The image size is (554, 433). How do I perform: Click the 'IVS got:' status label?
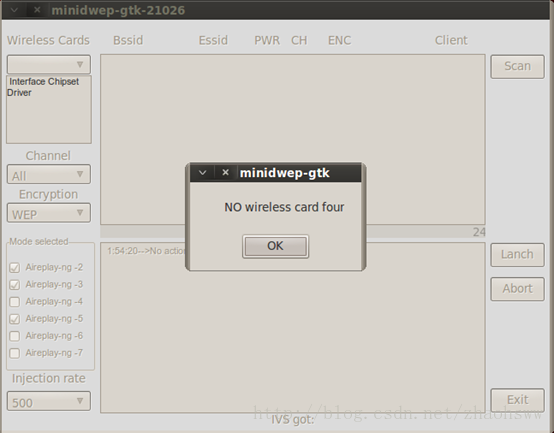[x=293, y=420]
